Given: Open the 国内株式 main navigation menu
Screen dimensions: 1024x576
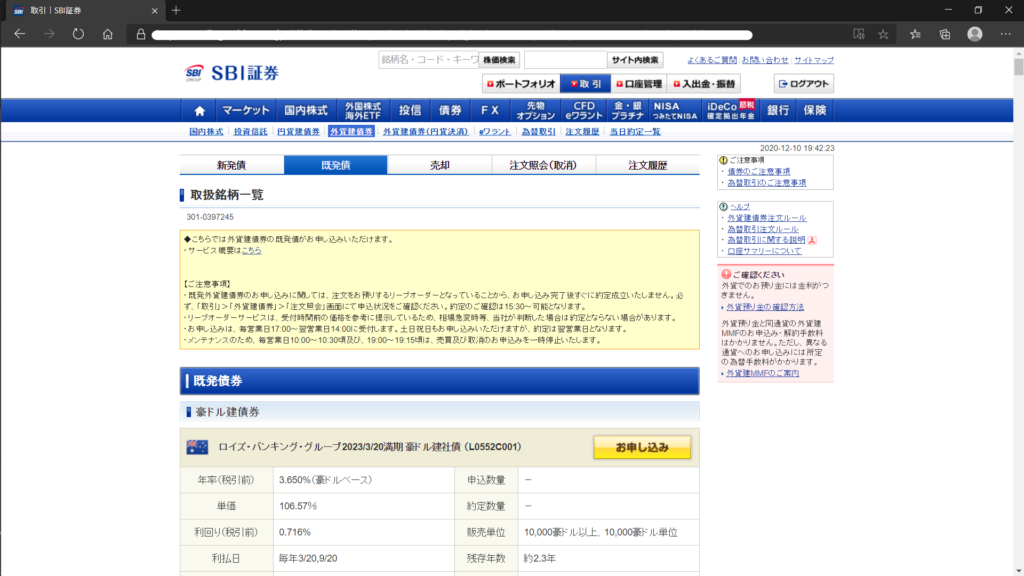Looking at the screenshot, I should 306,110.
